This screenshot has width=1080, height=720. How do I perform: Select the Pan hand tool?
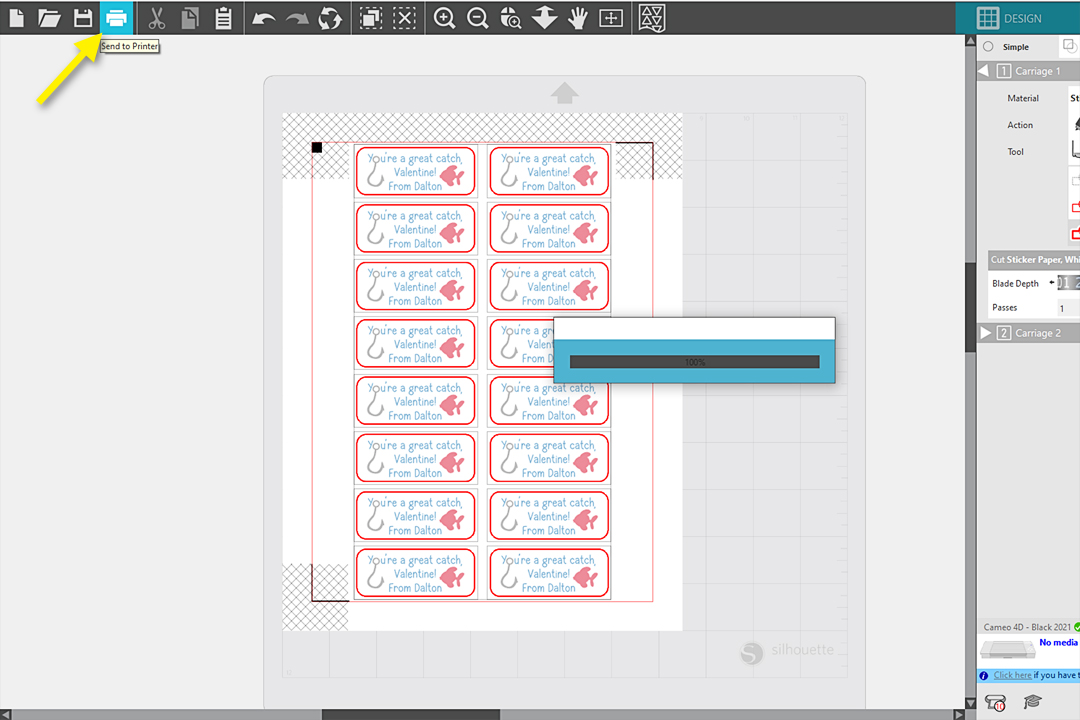coord(578,18)
